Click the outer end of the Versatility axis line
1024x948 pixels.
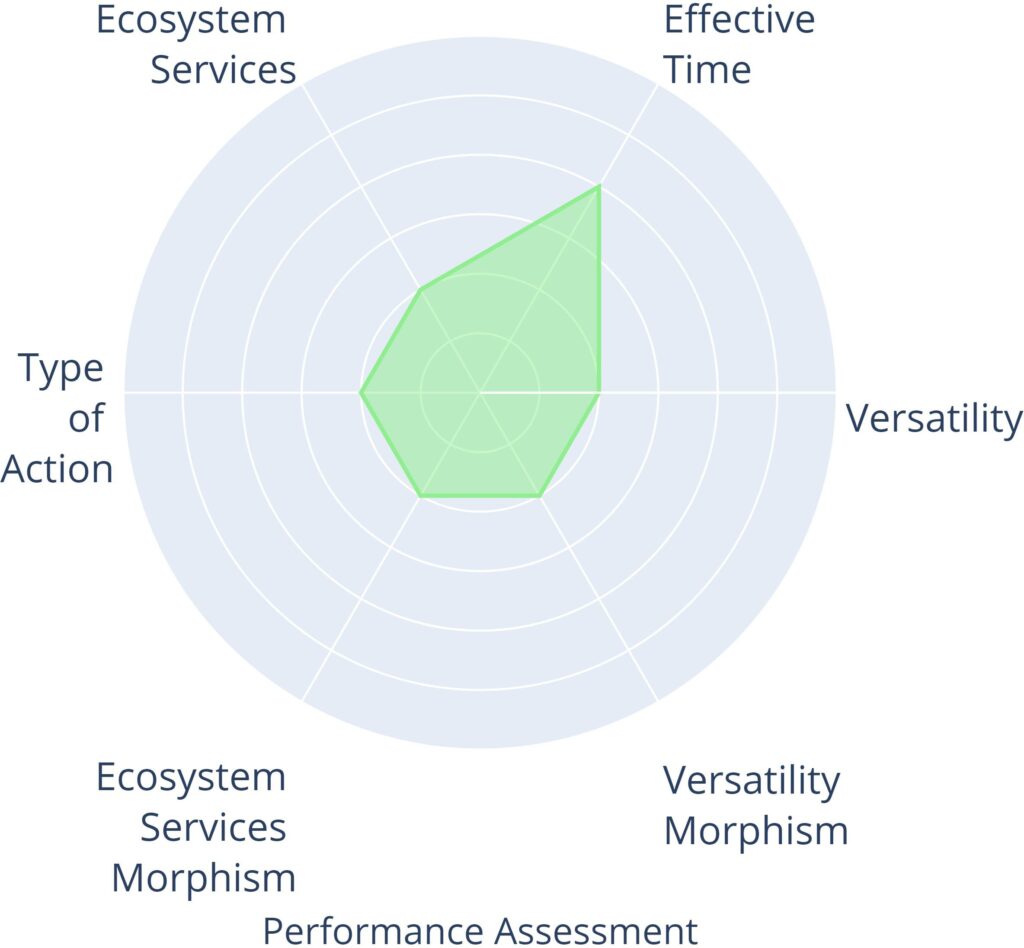834,392
